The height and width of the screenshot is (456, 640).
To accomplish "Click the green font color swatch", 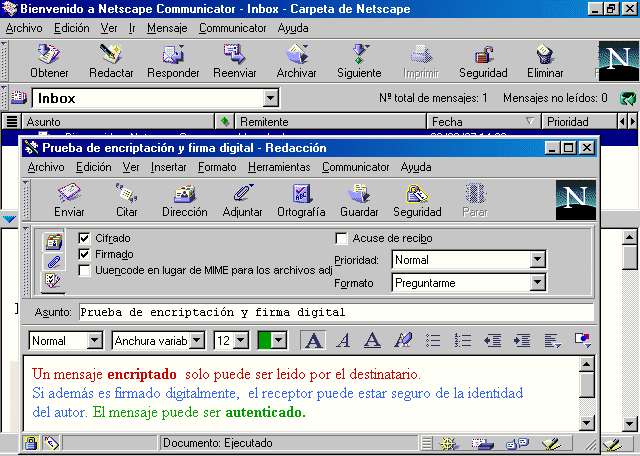I will (x=264, y=340).
